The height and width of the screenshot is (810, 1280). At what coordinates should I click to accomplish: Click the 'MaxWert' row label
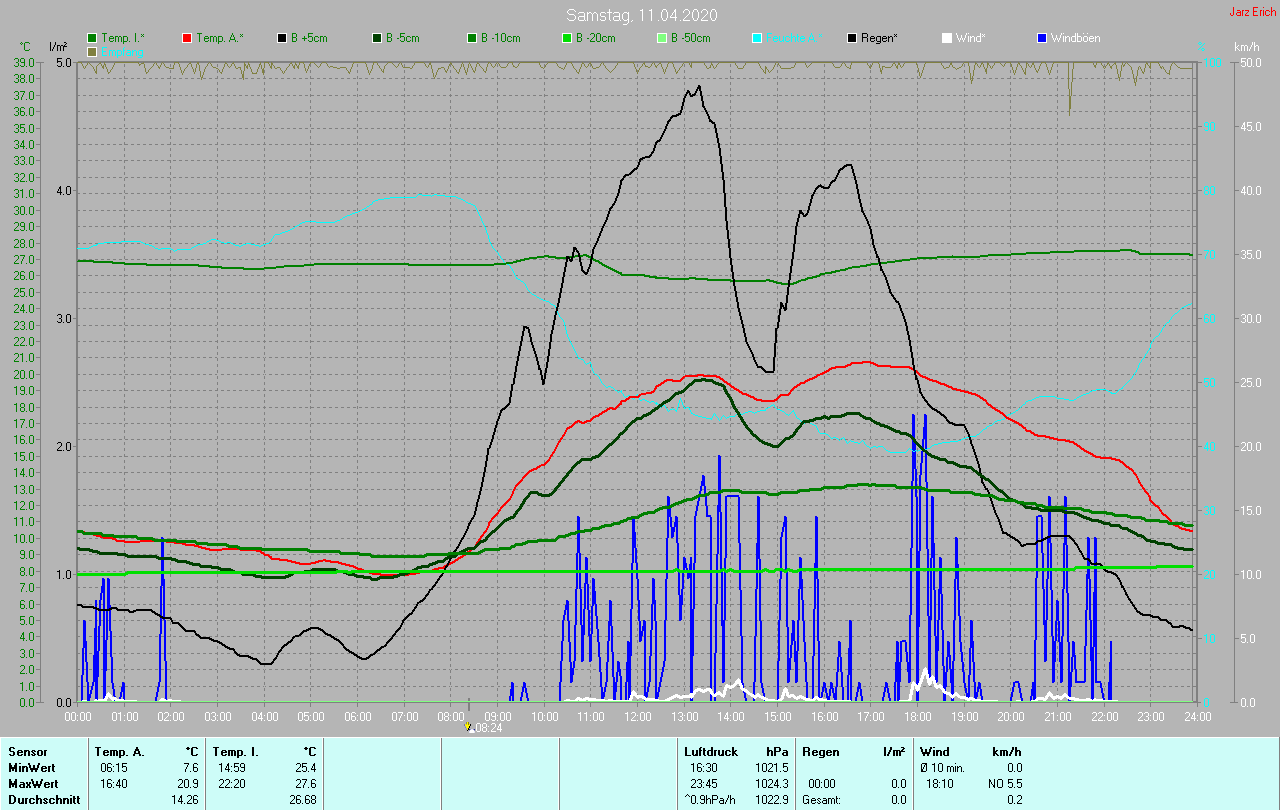tap(32, 784)
